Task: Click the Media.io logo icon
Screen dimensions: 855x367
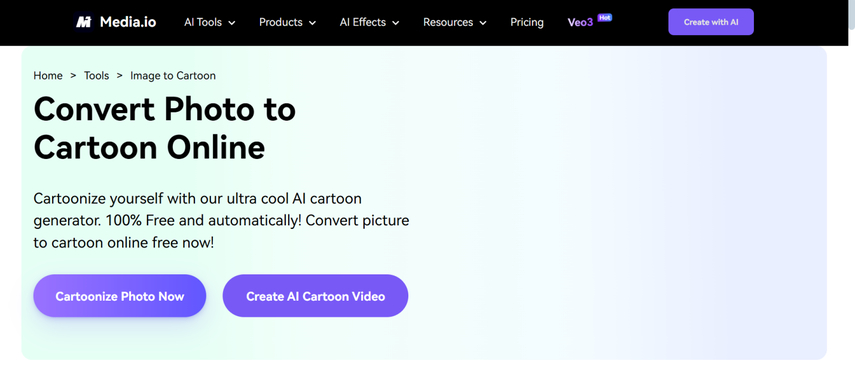Action: click(x=84, y=22)
